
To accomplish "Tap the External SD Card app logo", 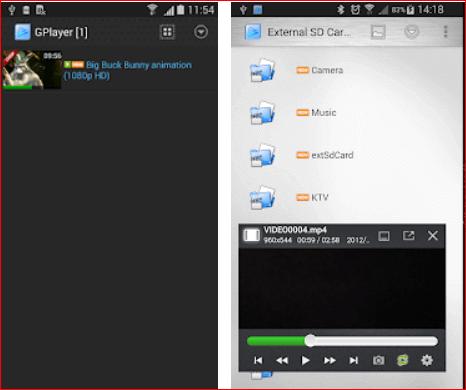I will (253, 32).
